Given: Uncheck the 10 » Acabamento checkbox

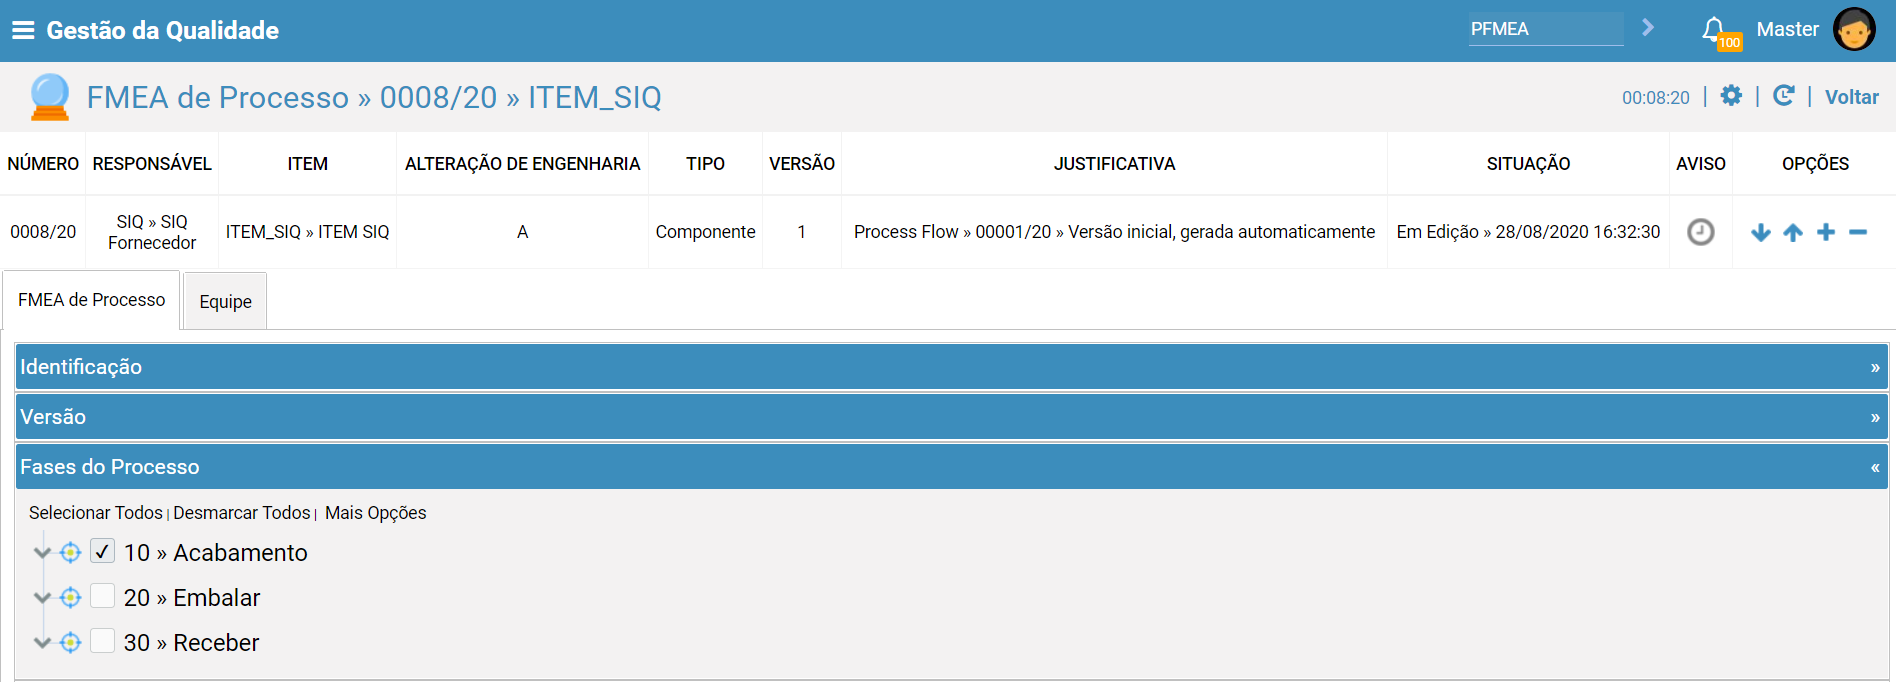Looking at the screenshot, I should coord(102,551).
